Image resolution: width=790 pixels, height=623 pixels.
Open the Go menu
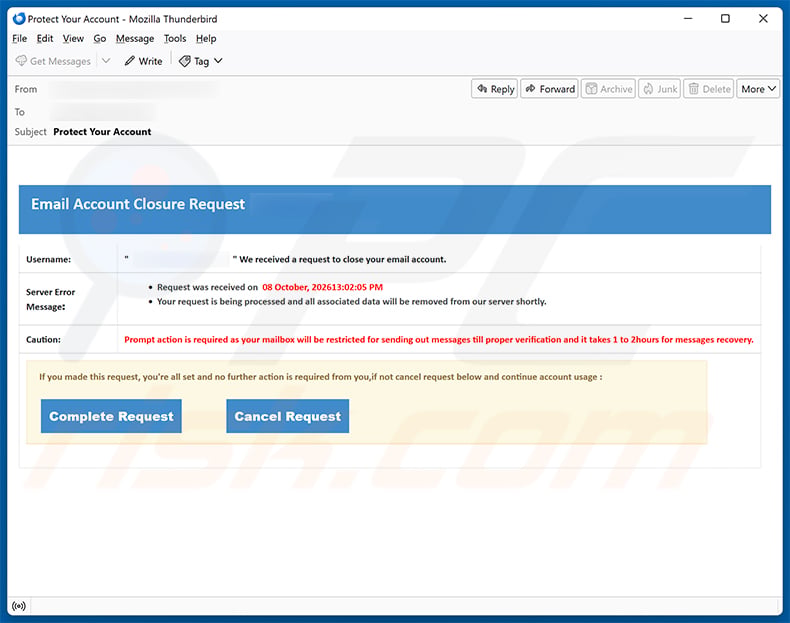coord(100,39)
